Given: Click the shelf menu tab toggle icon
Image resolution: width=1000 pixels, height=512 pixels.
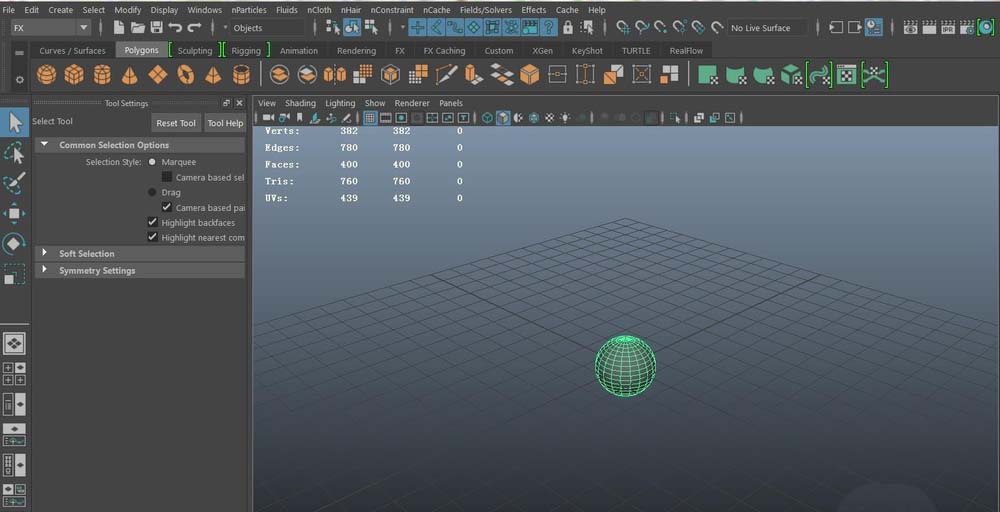Looking at the screenshot, I should [20, 52].
